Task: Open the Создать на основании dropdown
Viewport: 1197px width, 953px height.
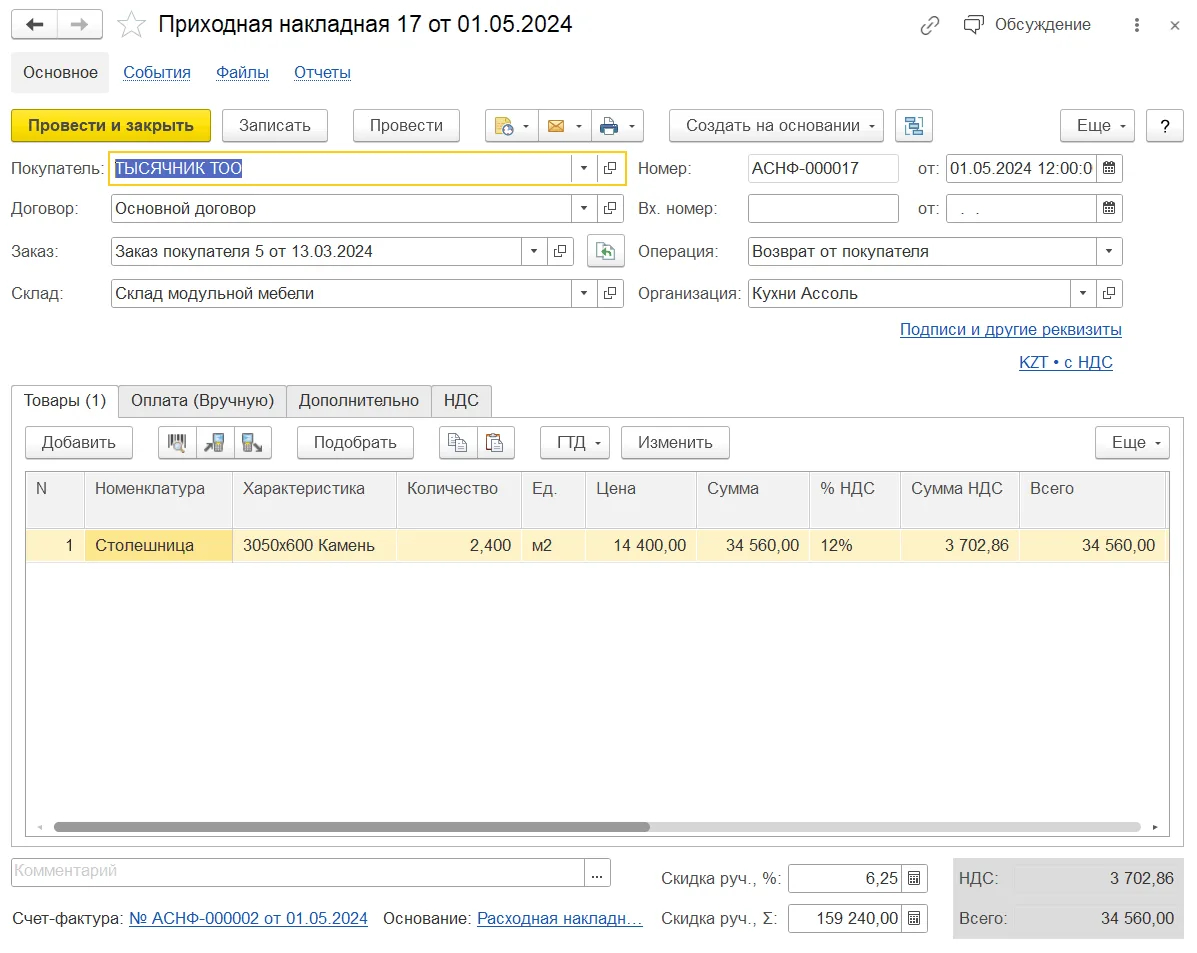Action: (776, 126)
